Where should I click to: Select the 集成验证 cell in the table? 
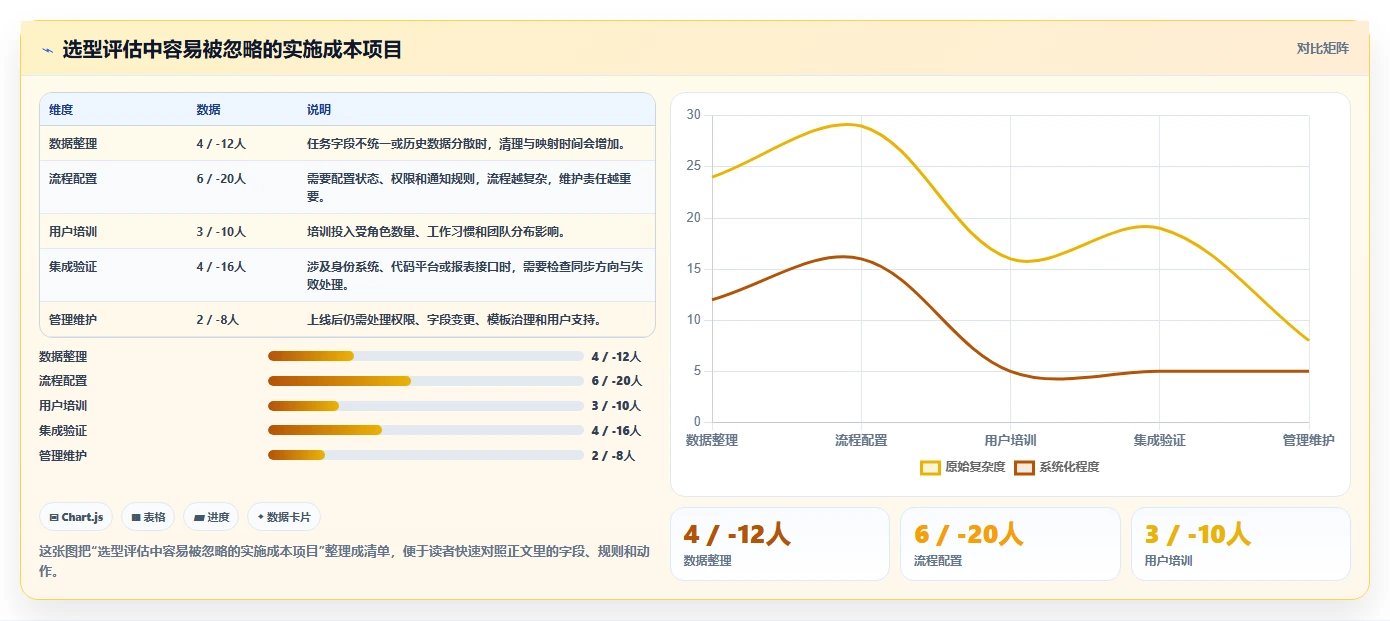click(x=73, y=267)
